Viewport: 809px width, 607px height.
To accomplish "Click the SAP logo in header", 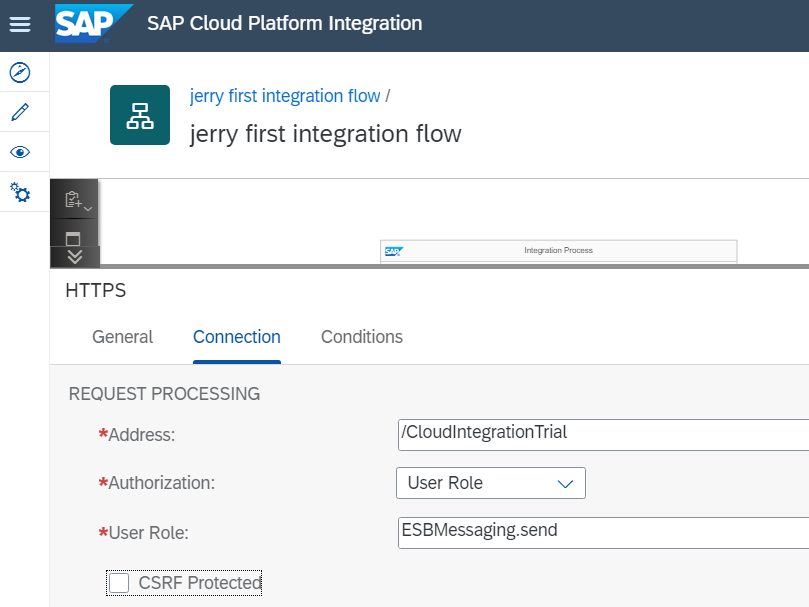I will (x=94, y=24).
